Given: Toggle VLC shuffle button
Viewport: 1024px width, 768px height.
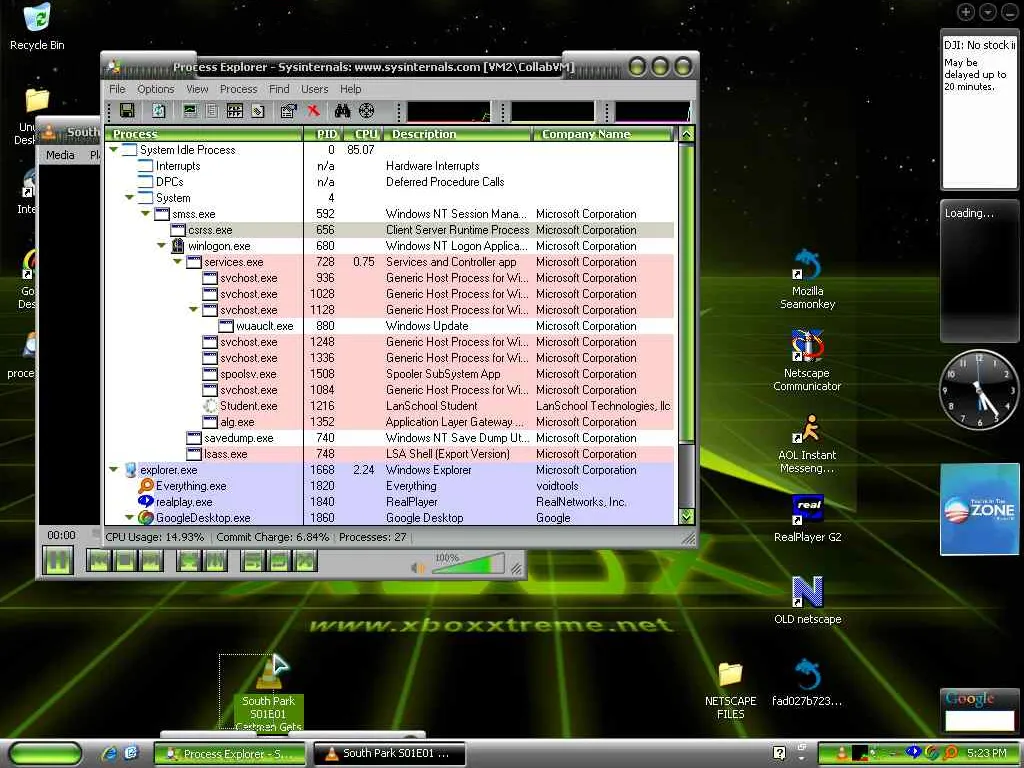Looking at the screenshot, I should coord(305,560).
